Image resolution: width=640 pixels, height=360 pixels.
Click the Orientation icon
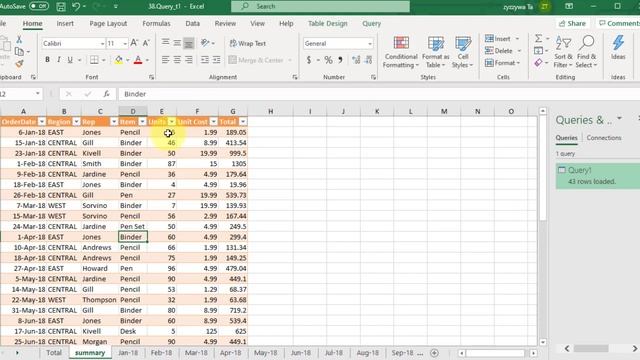(205, 43)
